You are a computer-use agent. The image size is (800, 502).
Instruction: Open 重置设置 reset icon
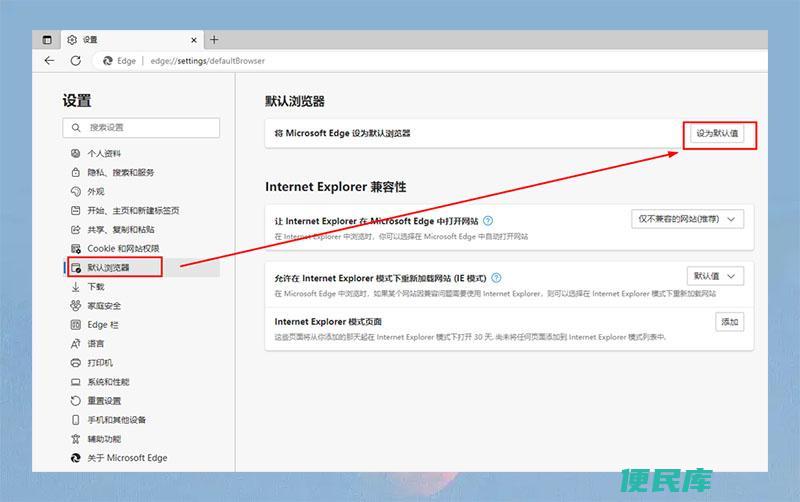pyautogui.click(x=76, y=400)
